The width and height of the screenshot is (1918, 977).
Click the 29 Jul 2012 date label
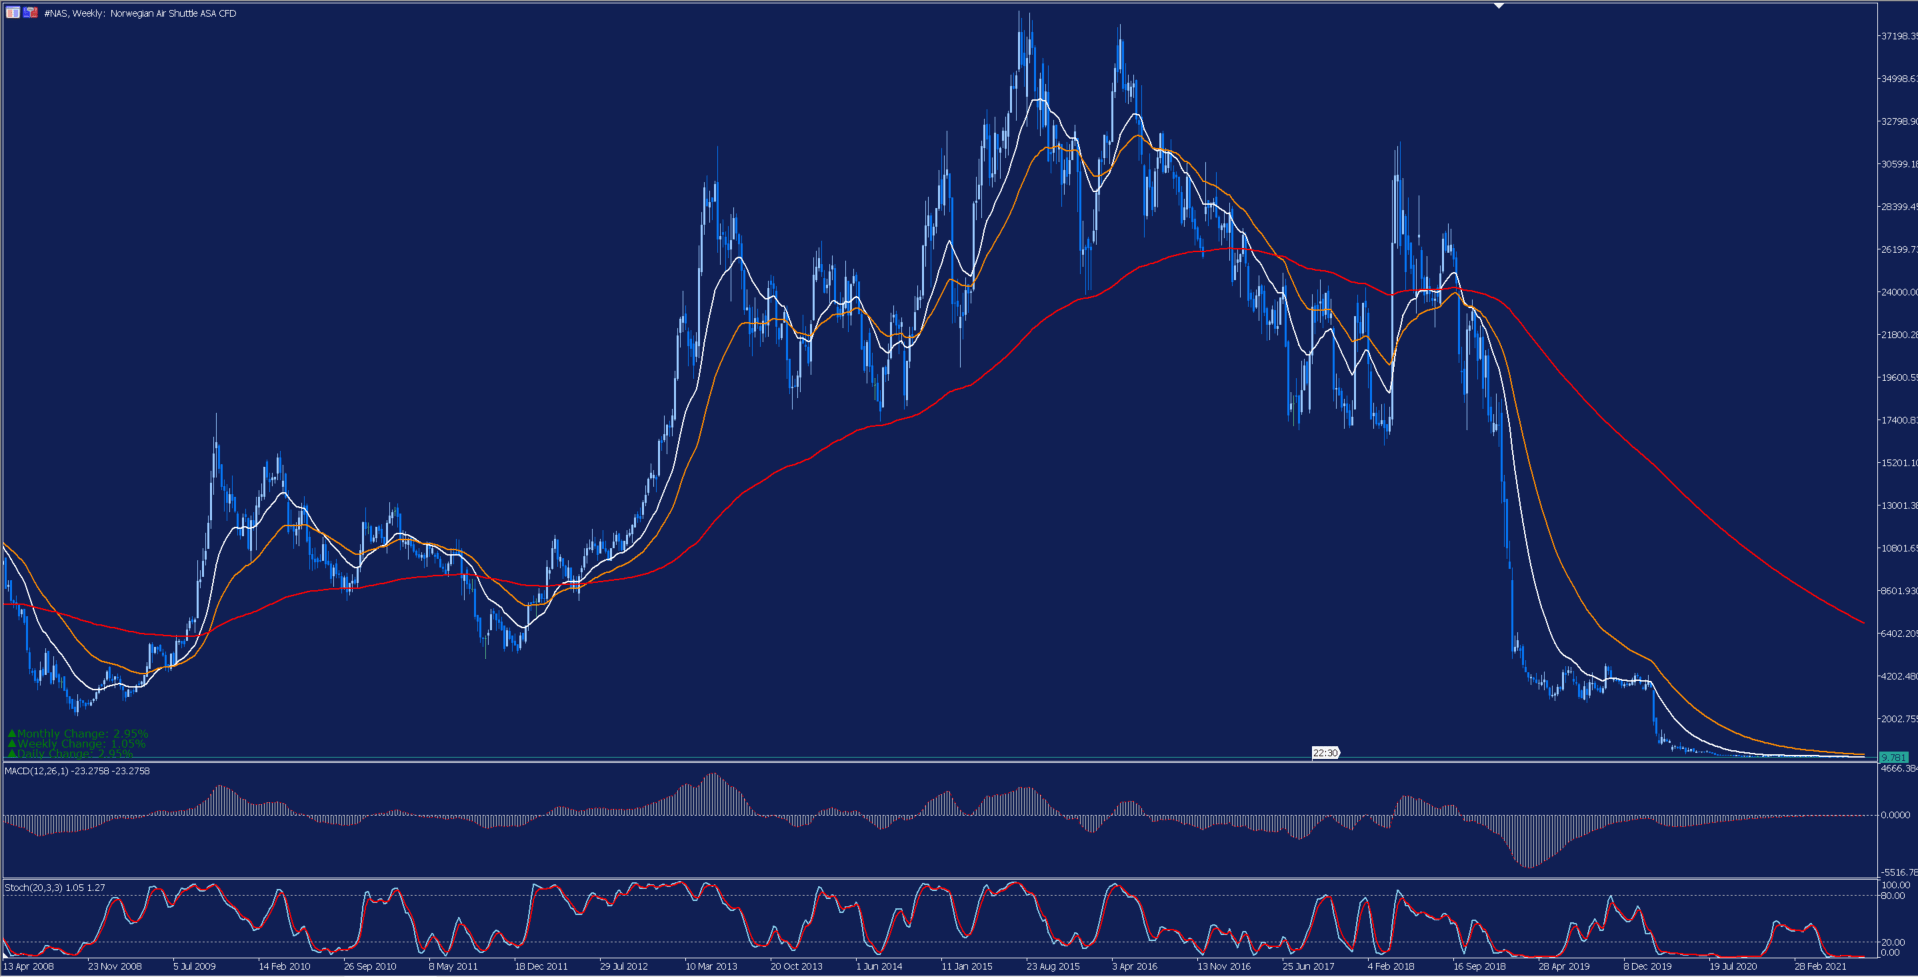624,967
